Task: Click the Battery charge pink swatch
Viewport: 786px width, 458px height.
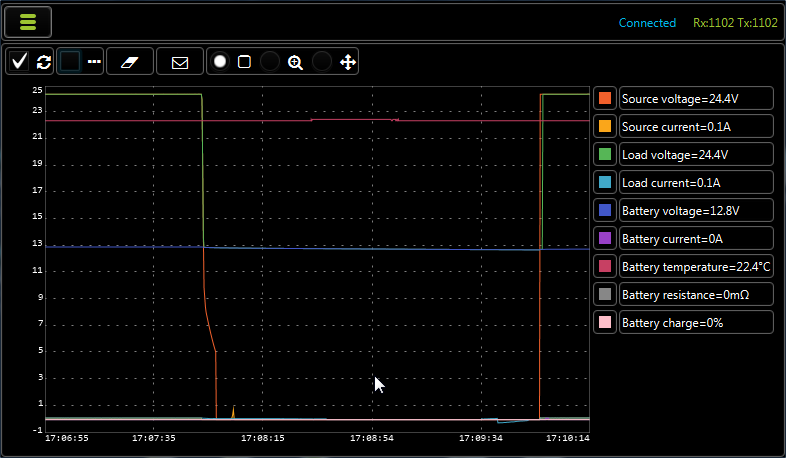Action: (x=604, y=322)
